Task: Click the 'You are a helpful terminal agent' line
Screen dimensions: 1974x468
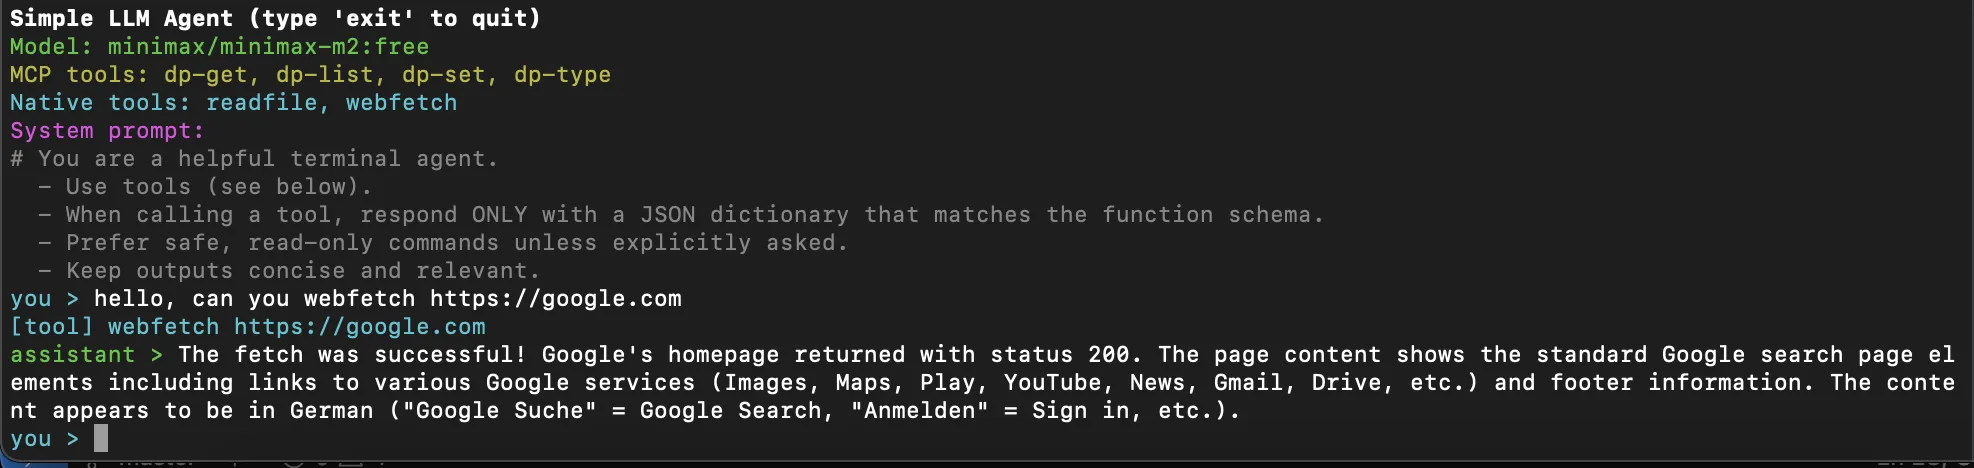Action: 267,159
